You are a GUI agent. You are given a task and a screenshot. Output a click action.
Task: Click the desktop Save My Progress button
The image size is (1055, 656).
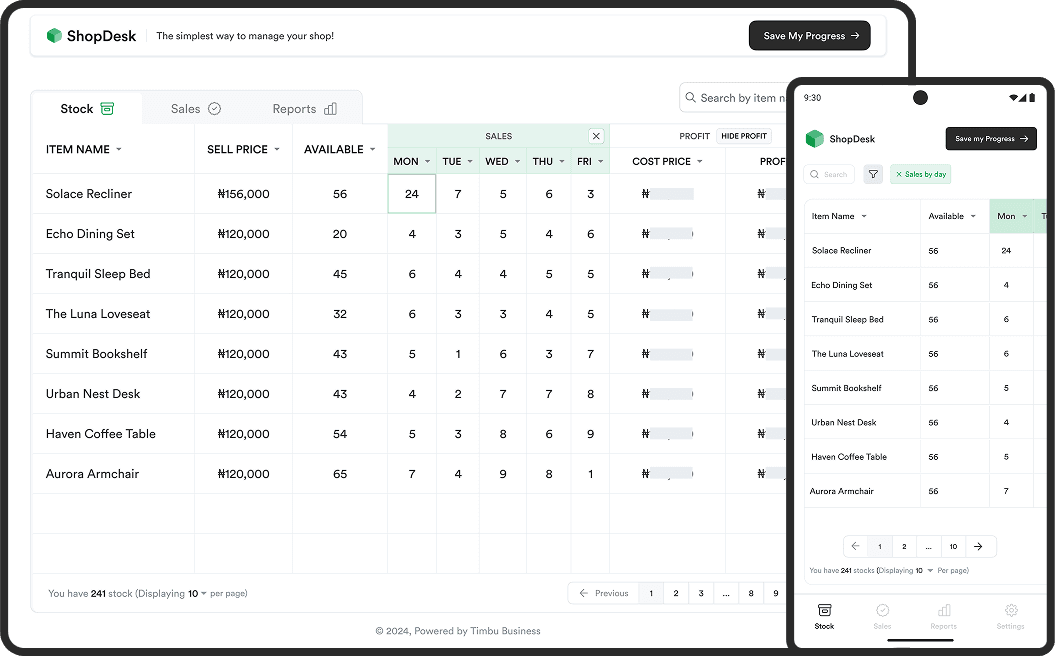pyautogui.click(x=809, y=36)
